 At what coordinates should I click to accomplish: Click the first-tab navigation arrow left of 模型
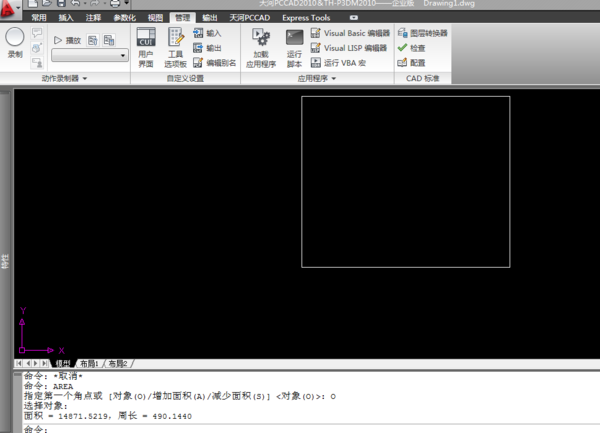pos(19,363)
